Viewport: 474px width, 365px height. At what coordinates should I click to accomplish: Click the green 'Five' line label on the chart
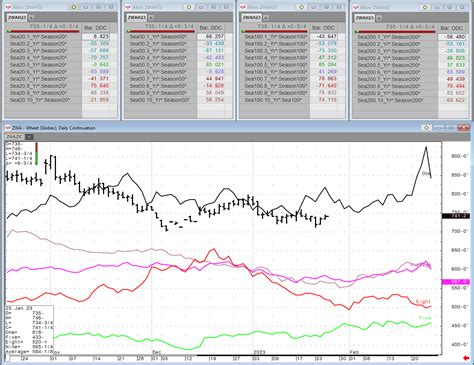425,318
